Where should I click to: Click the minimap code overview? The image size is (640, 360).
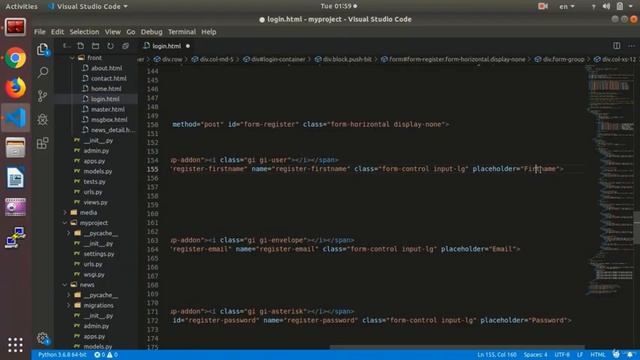tap(610, 180)
